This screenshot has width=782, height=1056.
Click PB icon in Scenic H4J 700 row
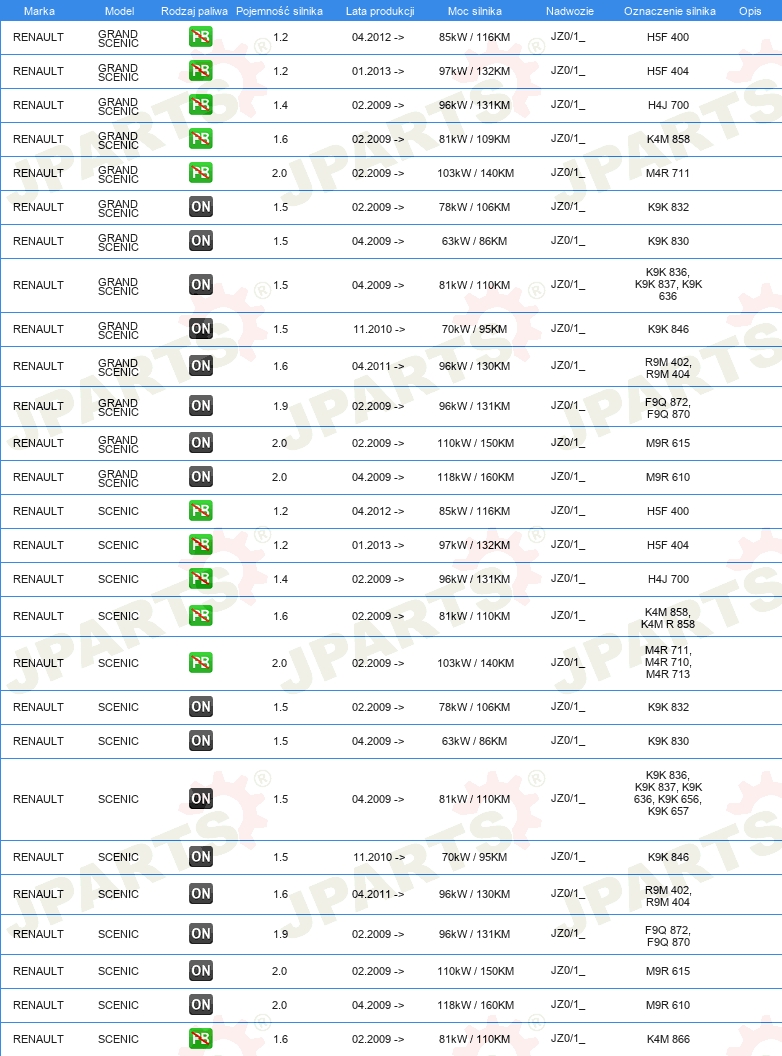click(x=201, y=579)
